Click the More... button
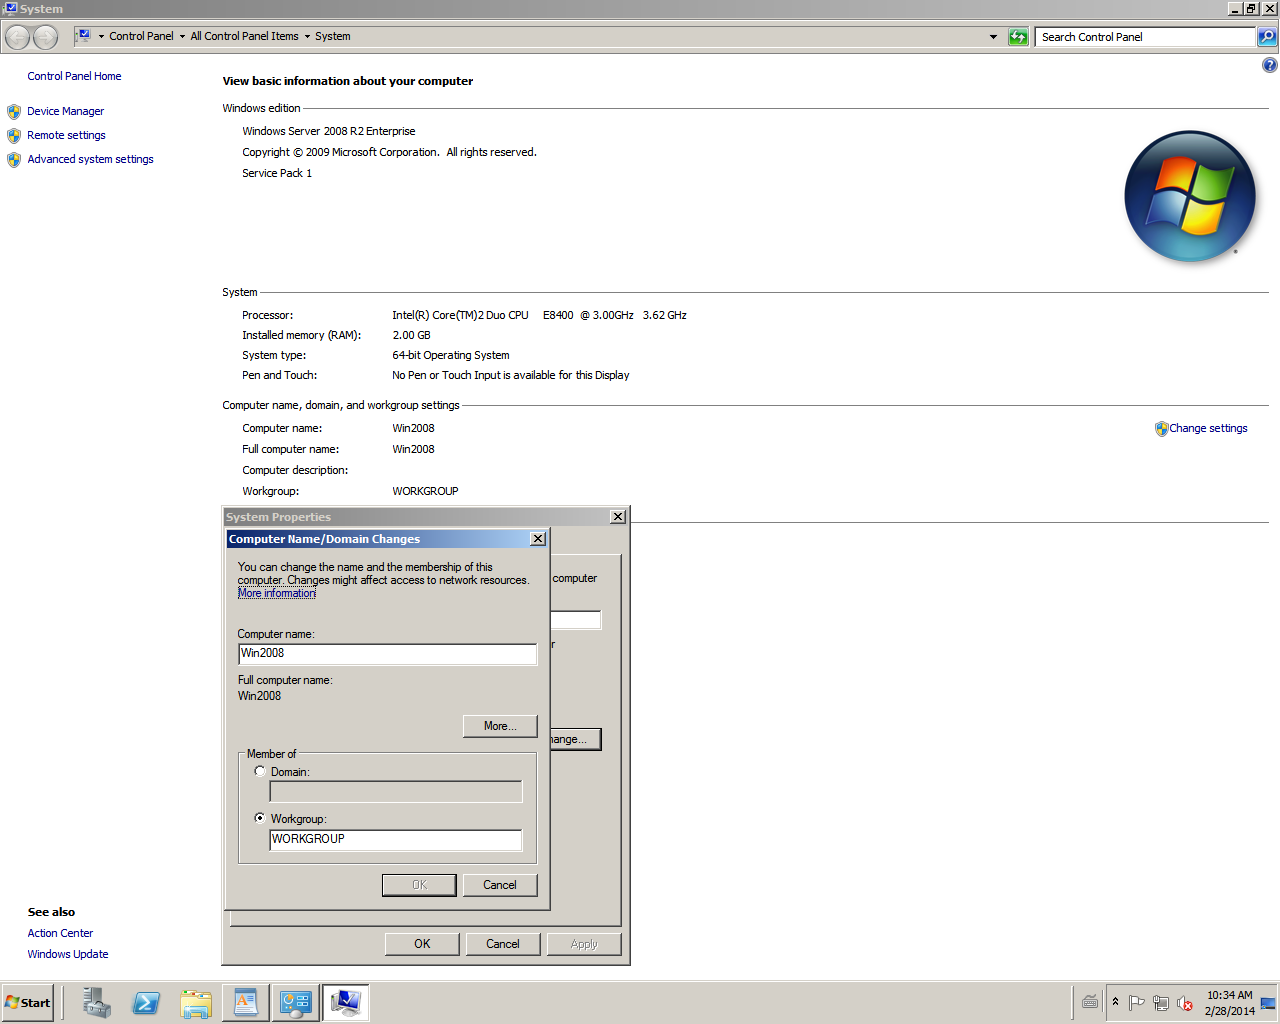 click(500, 726)
